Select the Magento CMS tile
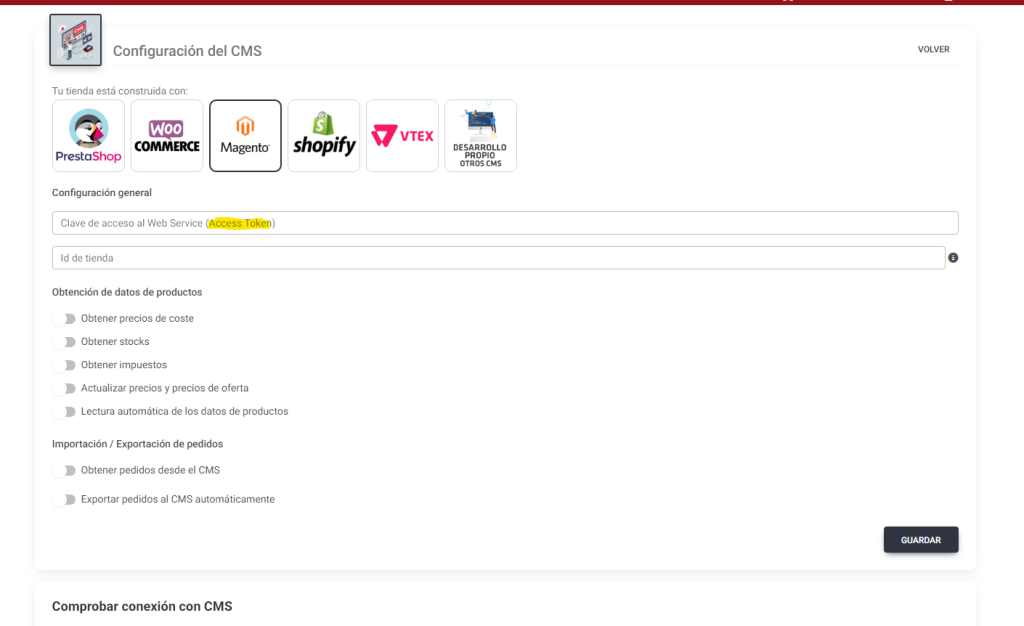The height and width of the screenshot is (626, 1024). (245, 136)
